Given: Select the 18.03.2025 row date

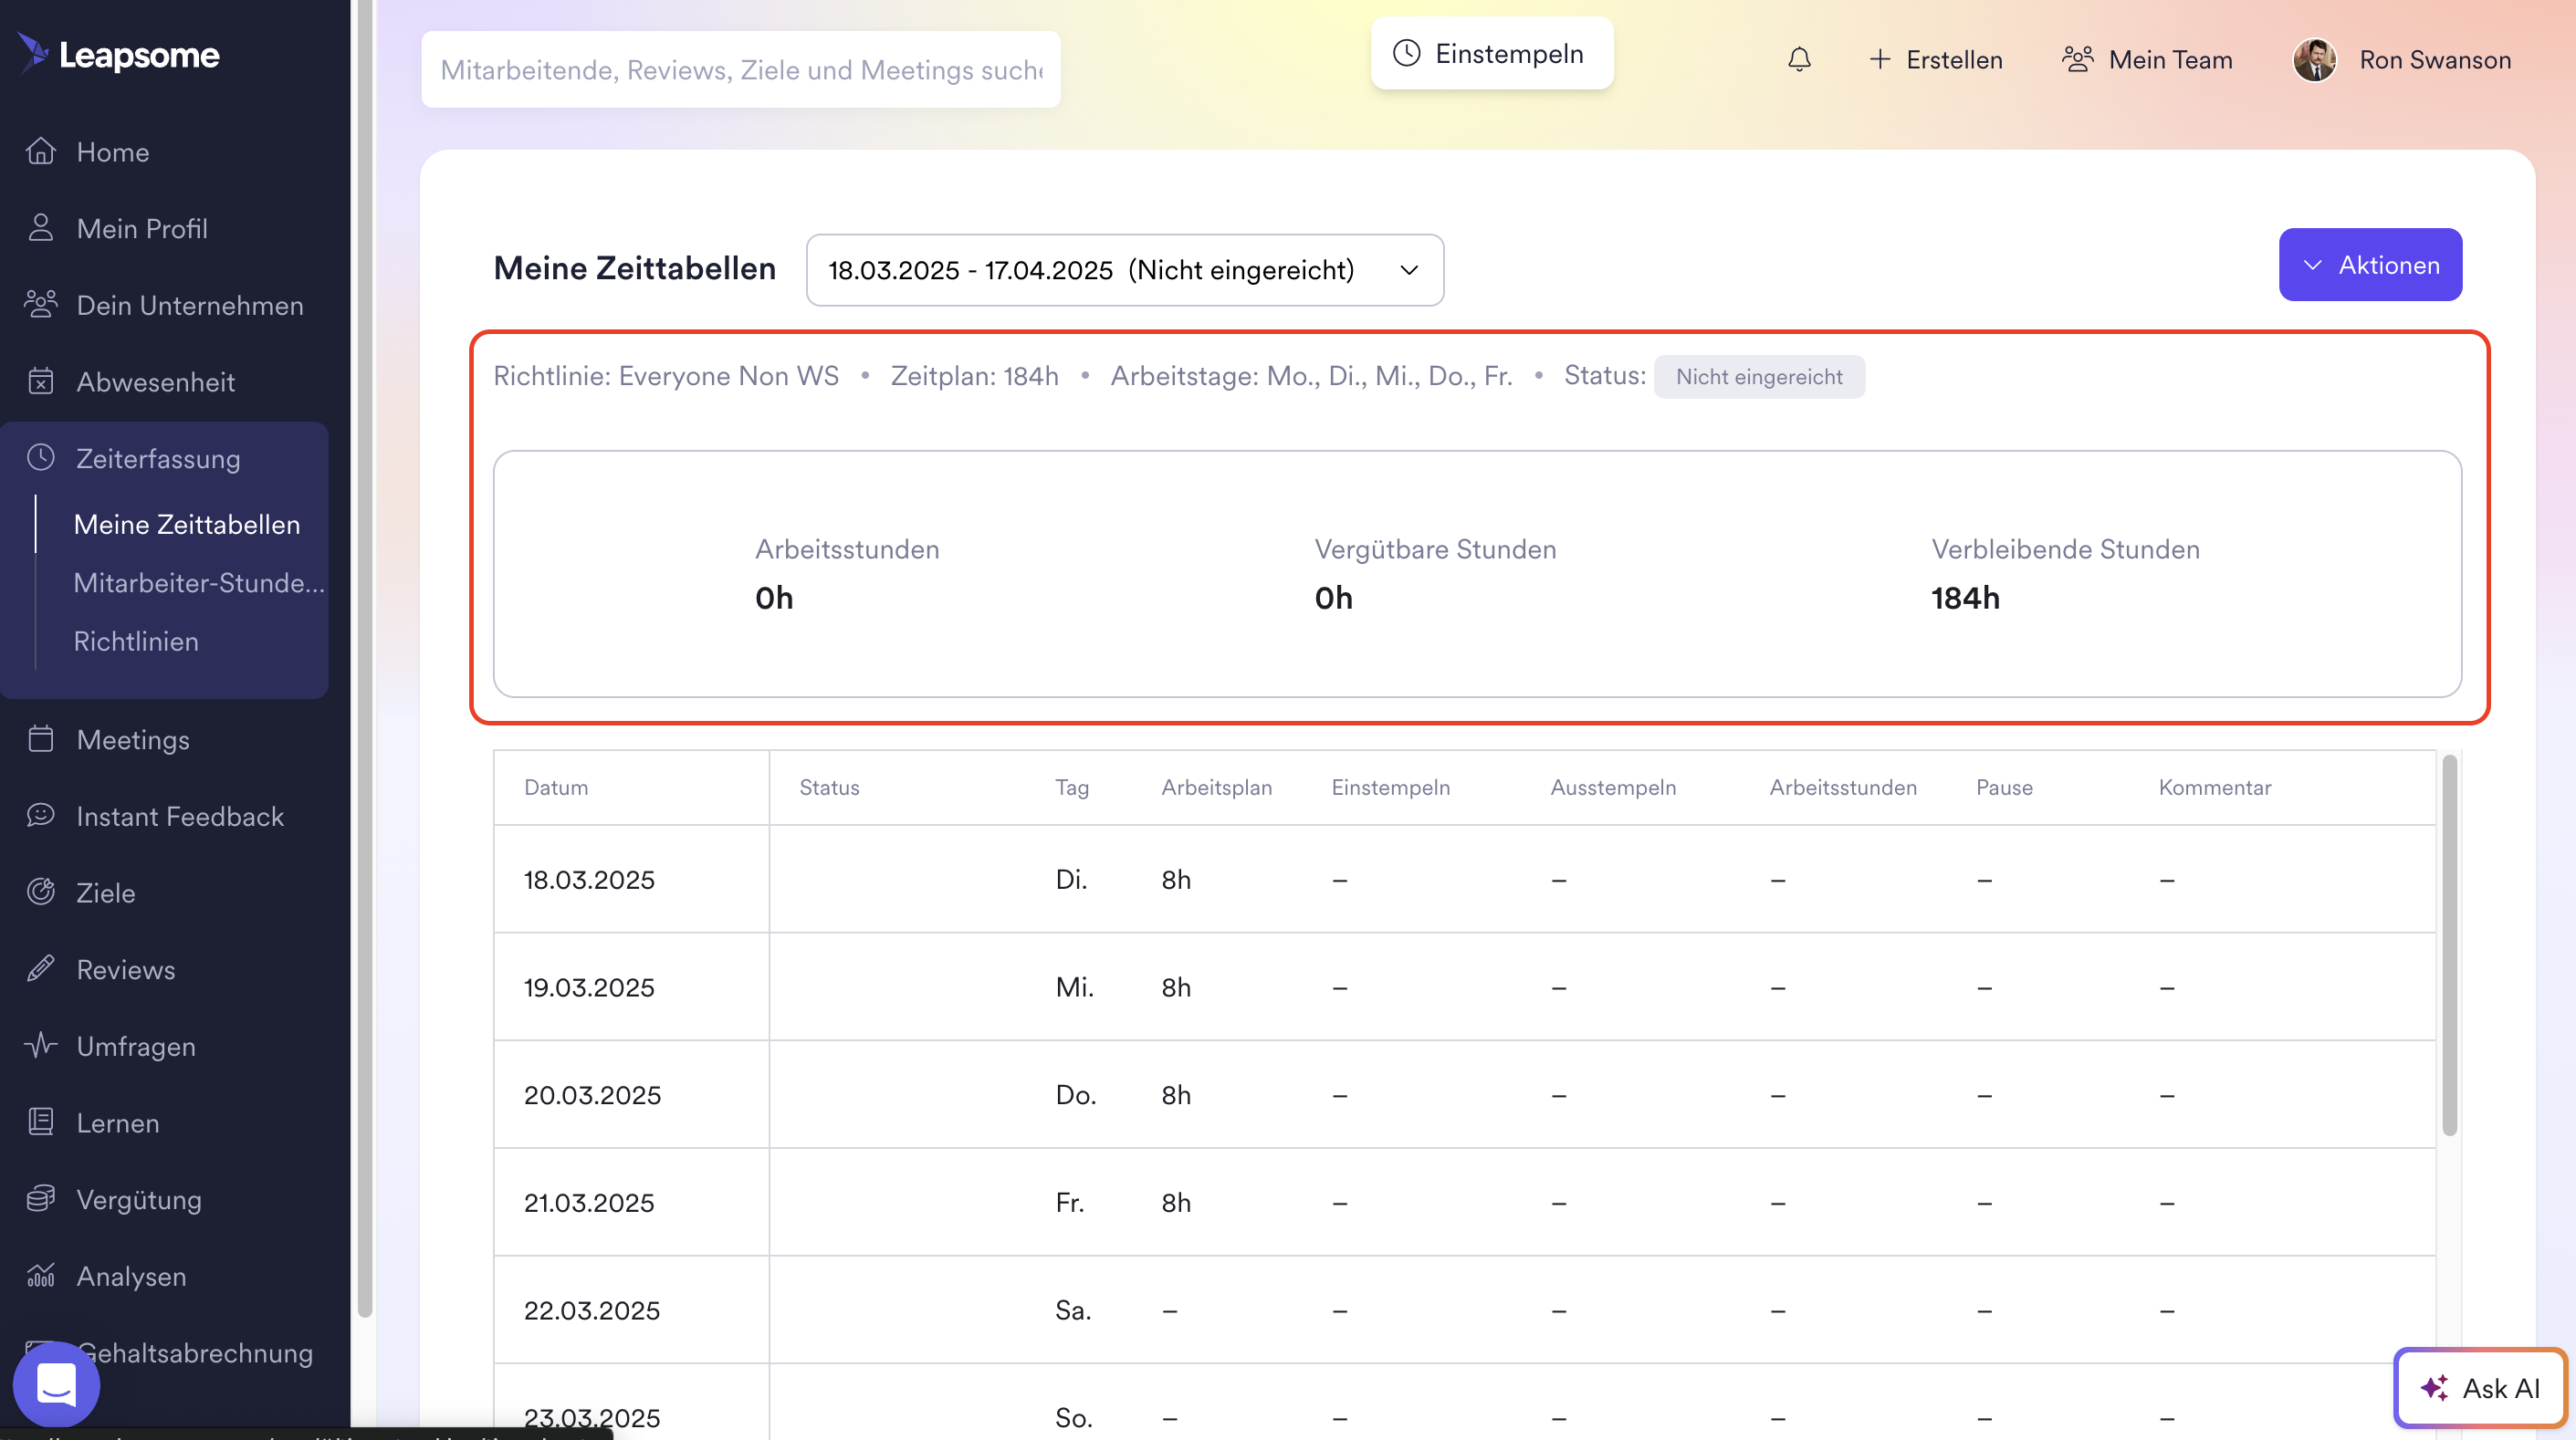Looking at the screenshot, I should point(589,879).
